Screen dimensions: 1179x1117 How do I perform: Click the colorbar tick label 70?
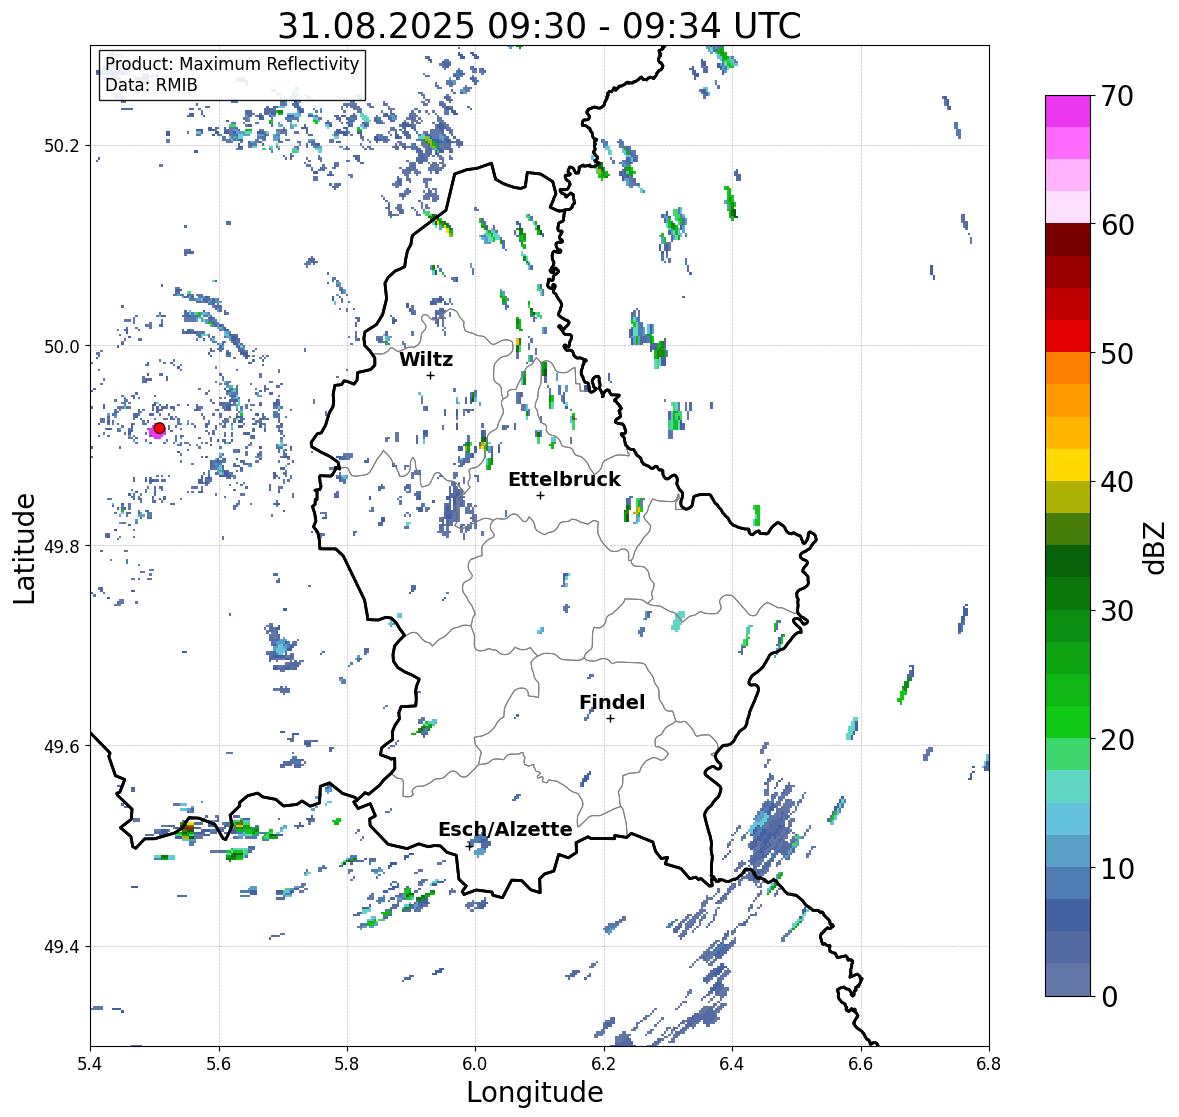tap(1117, 96)
